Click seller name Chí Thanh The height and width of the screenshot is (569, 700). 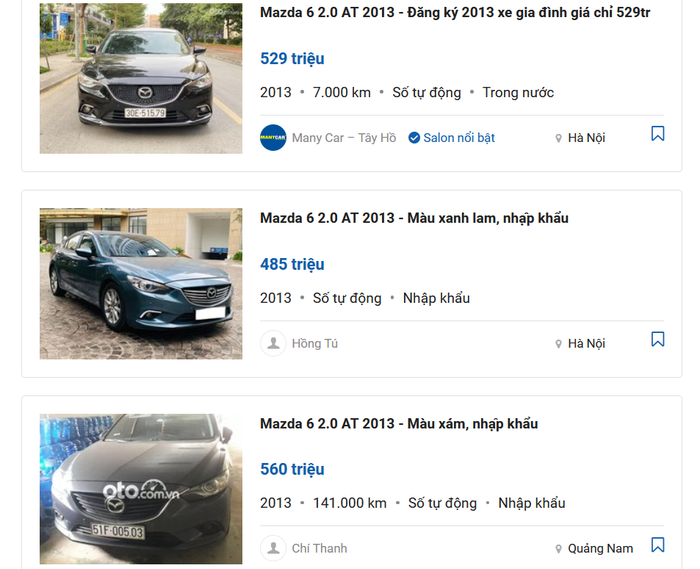(319, 548)
